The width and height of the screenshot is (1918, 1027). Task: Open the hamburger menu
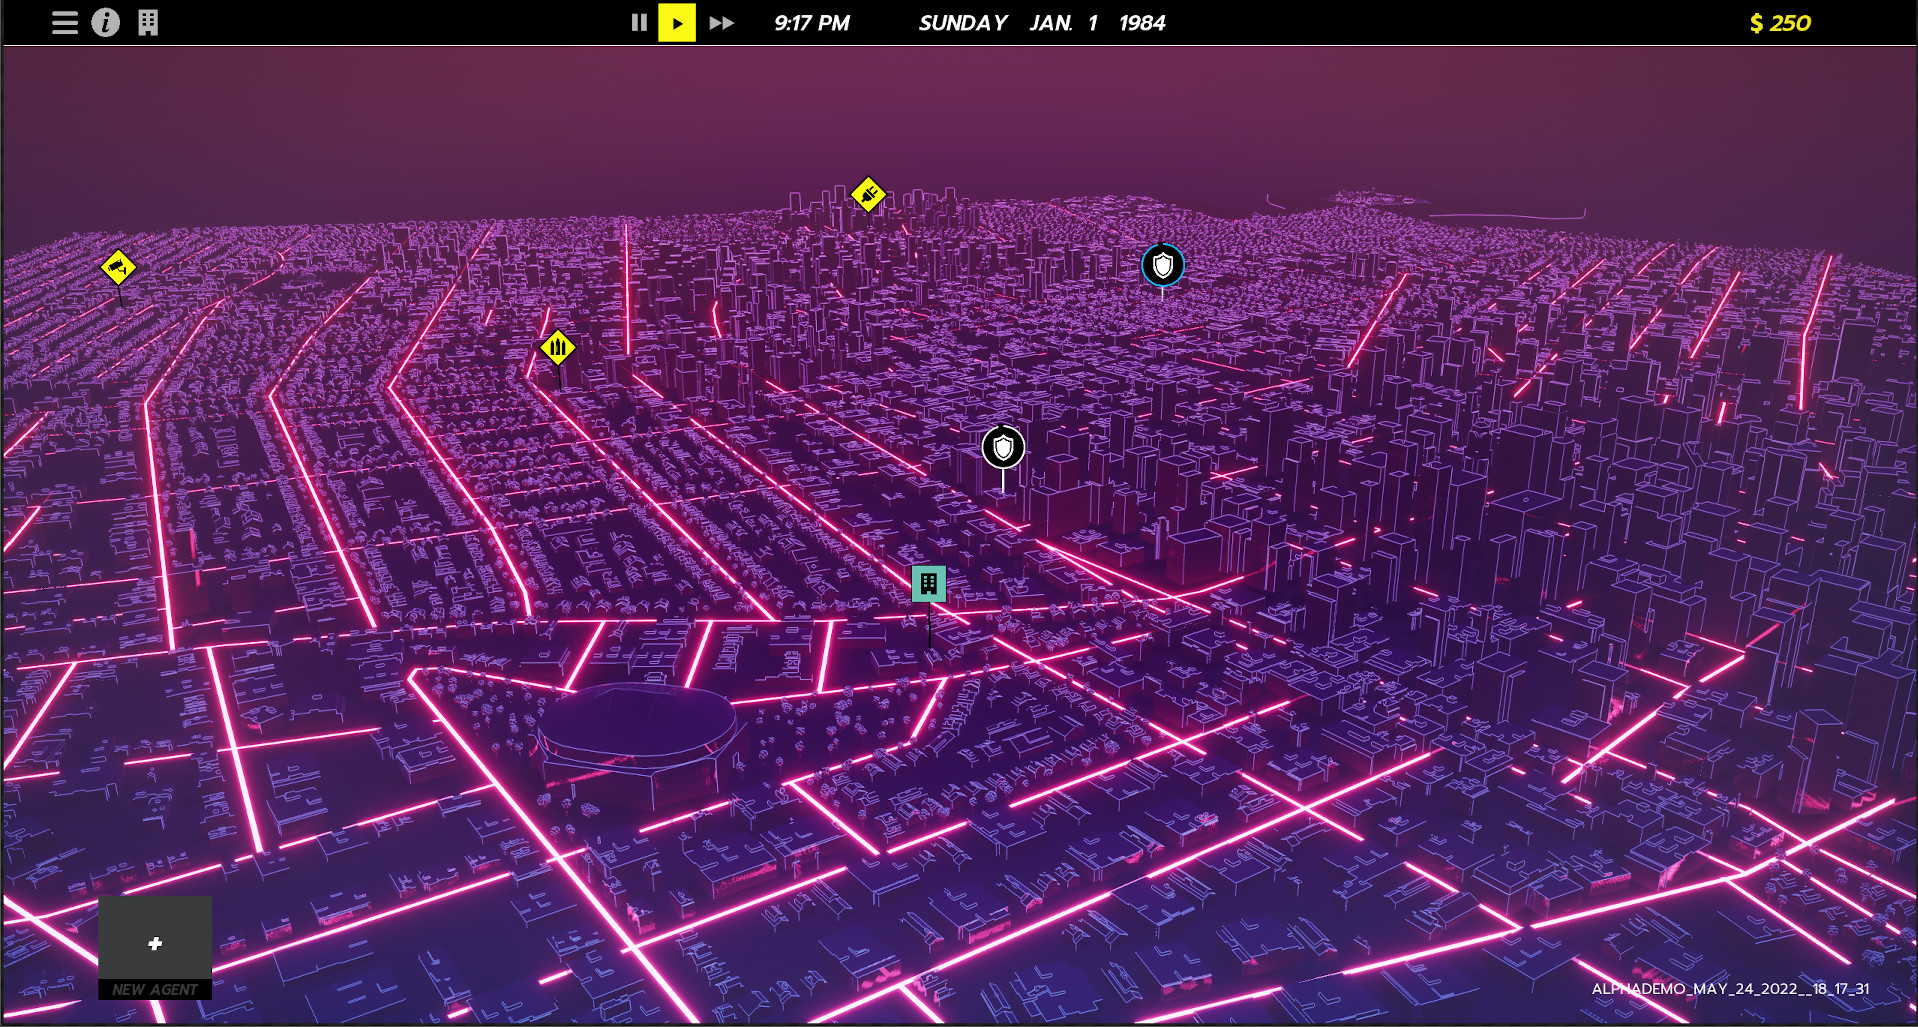click(64, 22)
